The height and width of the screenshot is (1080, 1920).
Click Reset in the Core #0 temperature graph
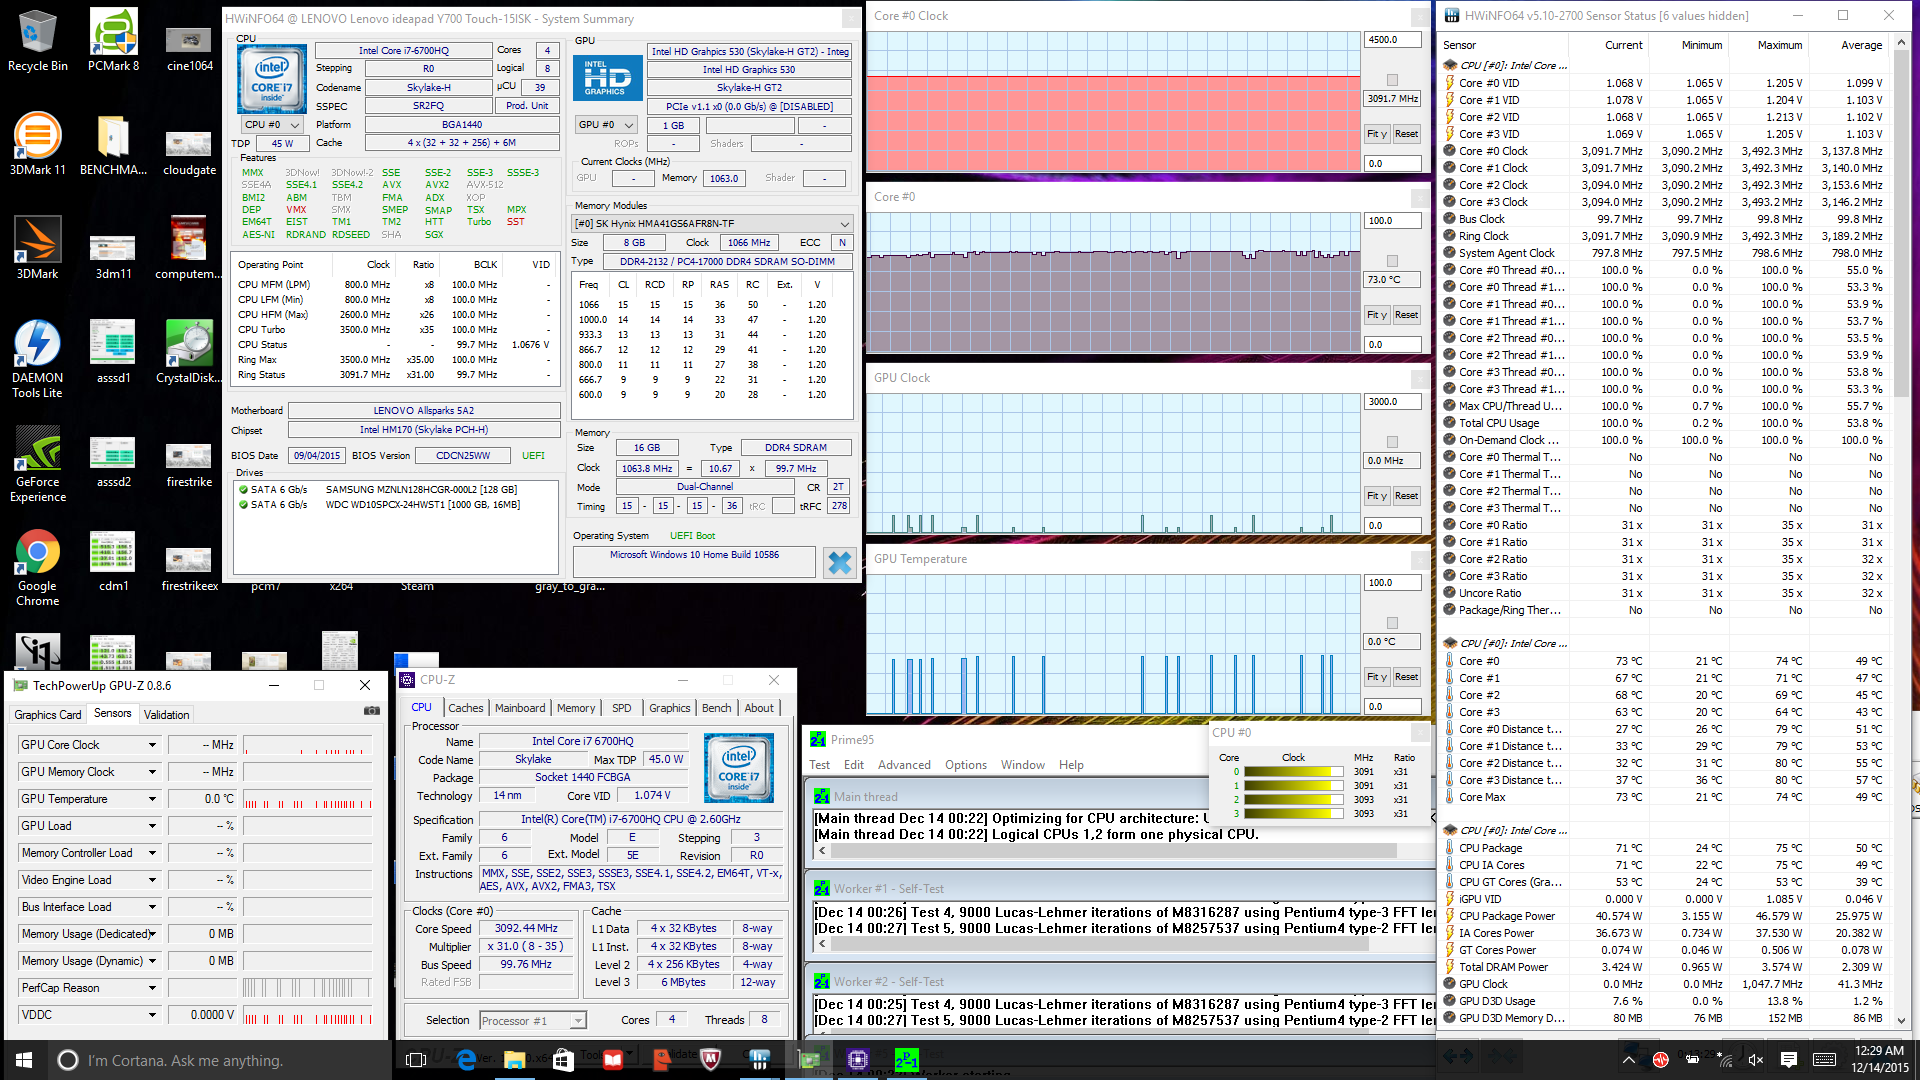[1406, 315]
